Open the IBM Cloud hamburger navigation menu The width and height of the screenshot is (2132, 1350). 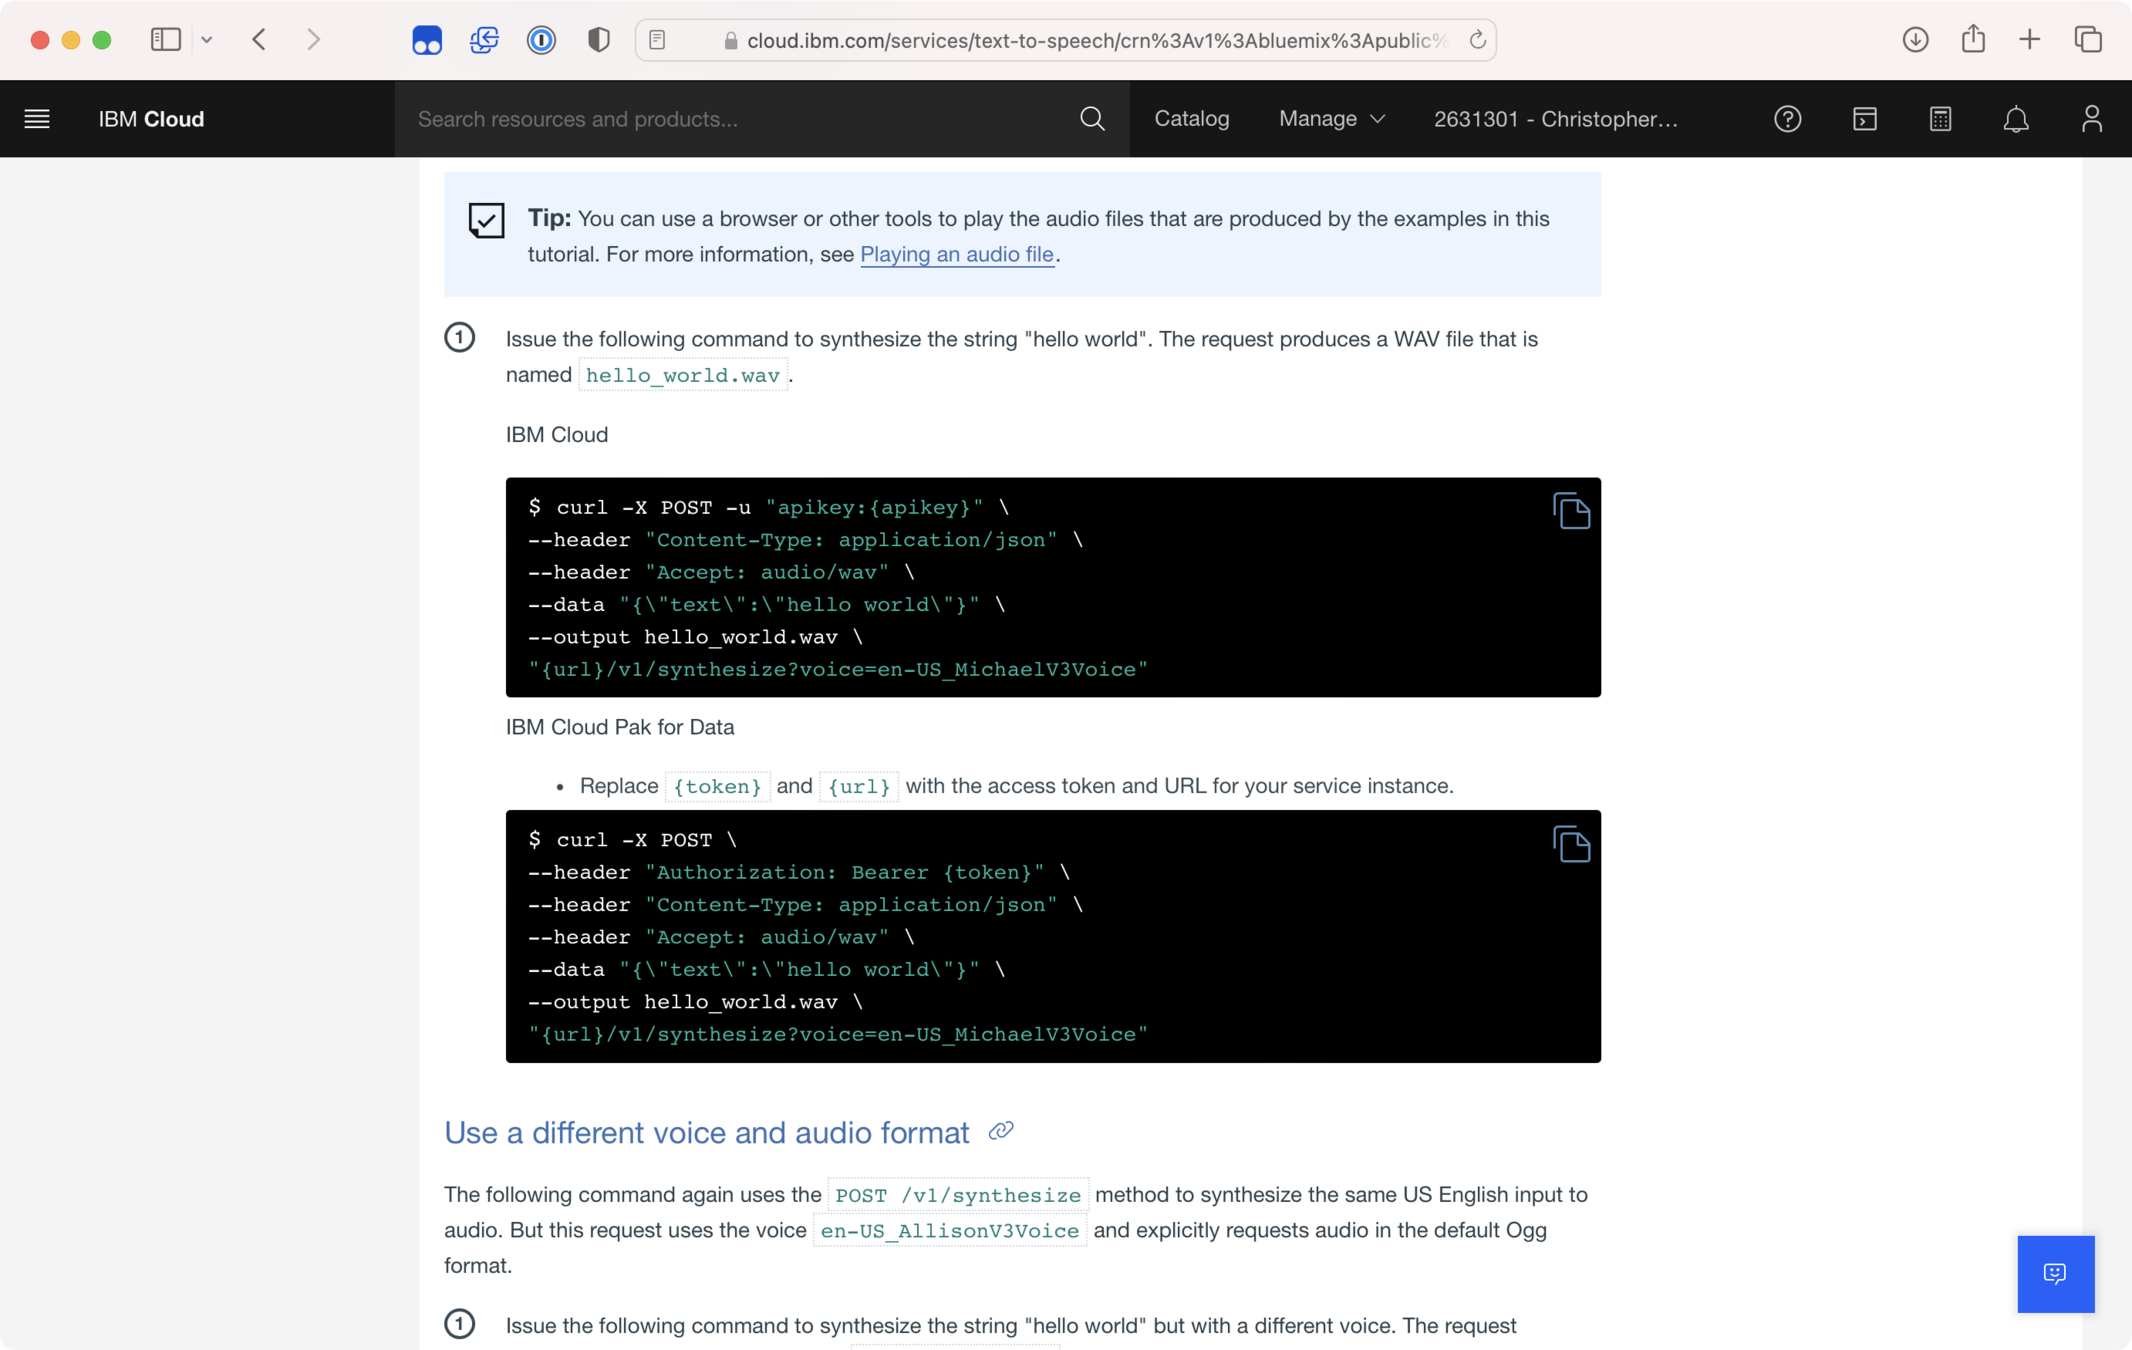37,119
